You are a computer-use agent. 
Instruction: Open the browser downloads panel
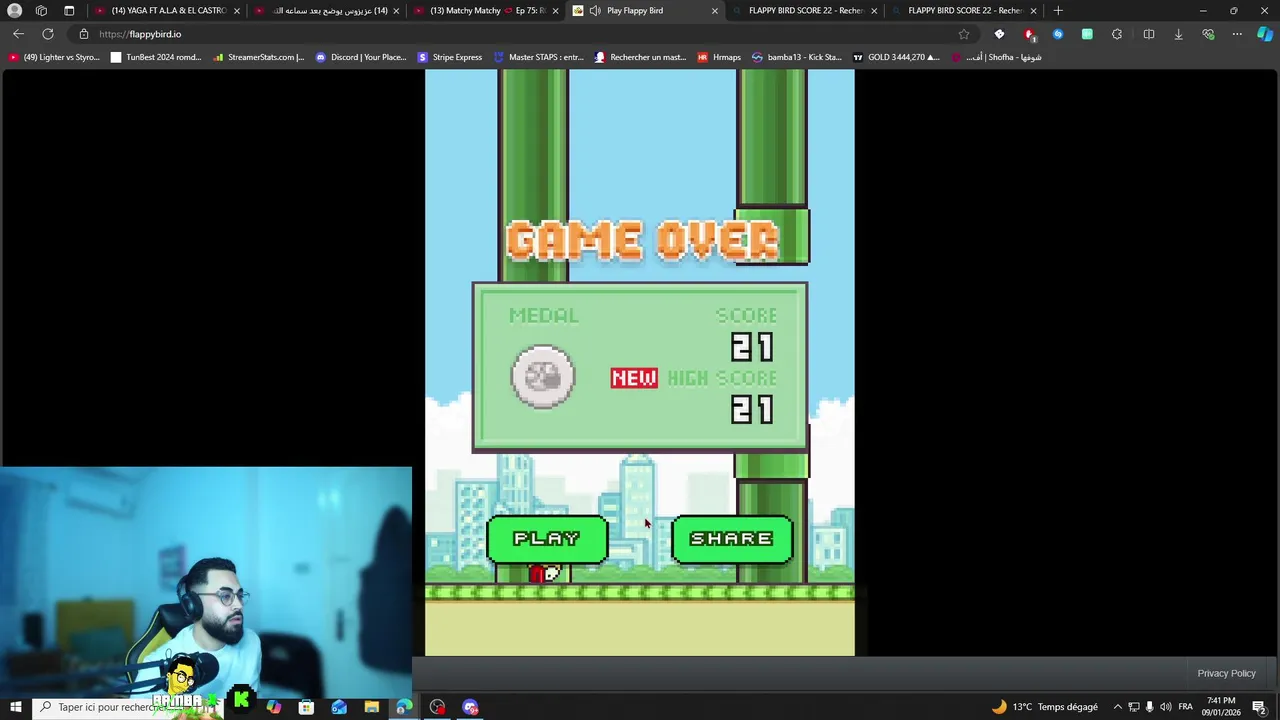coord(1178,34)
